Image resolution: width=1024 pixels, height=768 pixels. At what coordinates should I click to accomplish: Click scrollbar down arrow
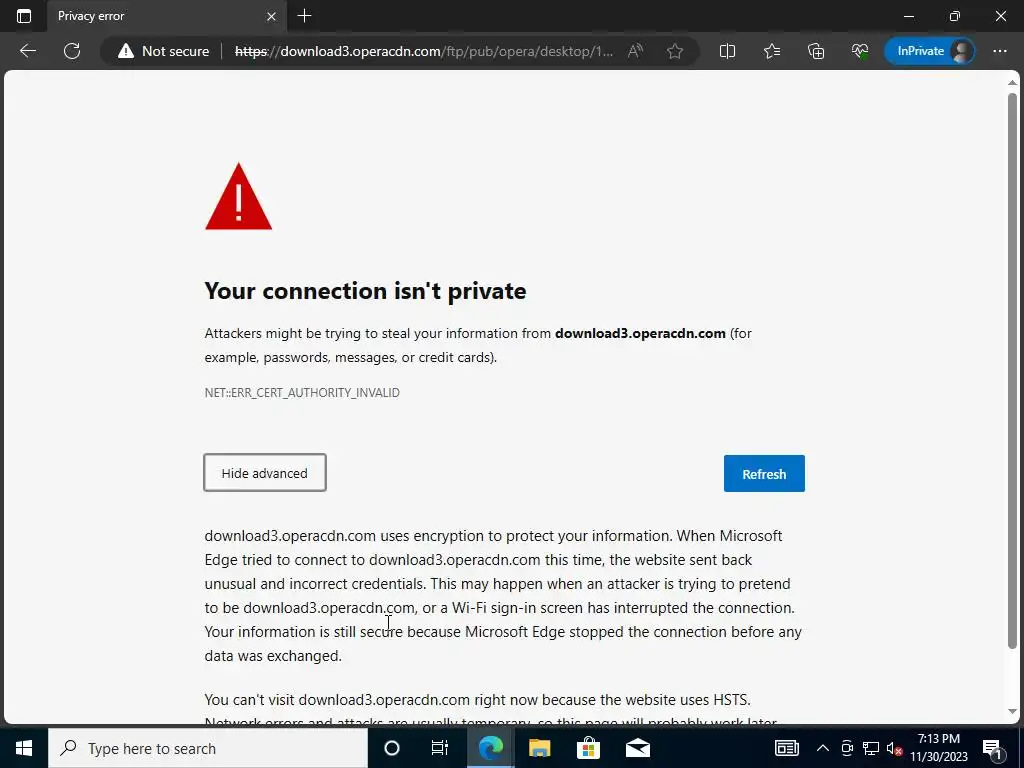pos(1012,712)
